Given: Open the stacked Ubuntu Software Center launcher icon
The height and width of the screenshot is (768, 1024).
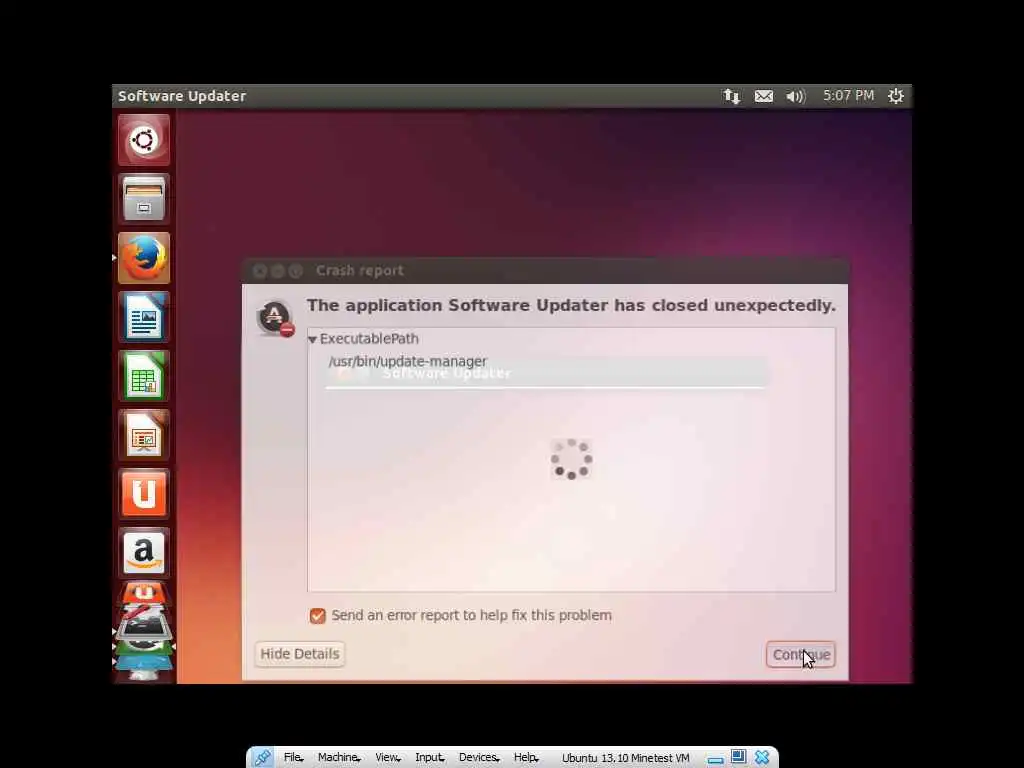Looking at the screenshot, I should click(144, 592).
